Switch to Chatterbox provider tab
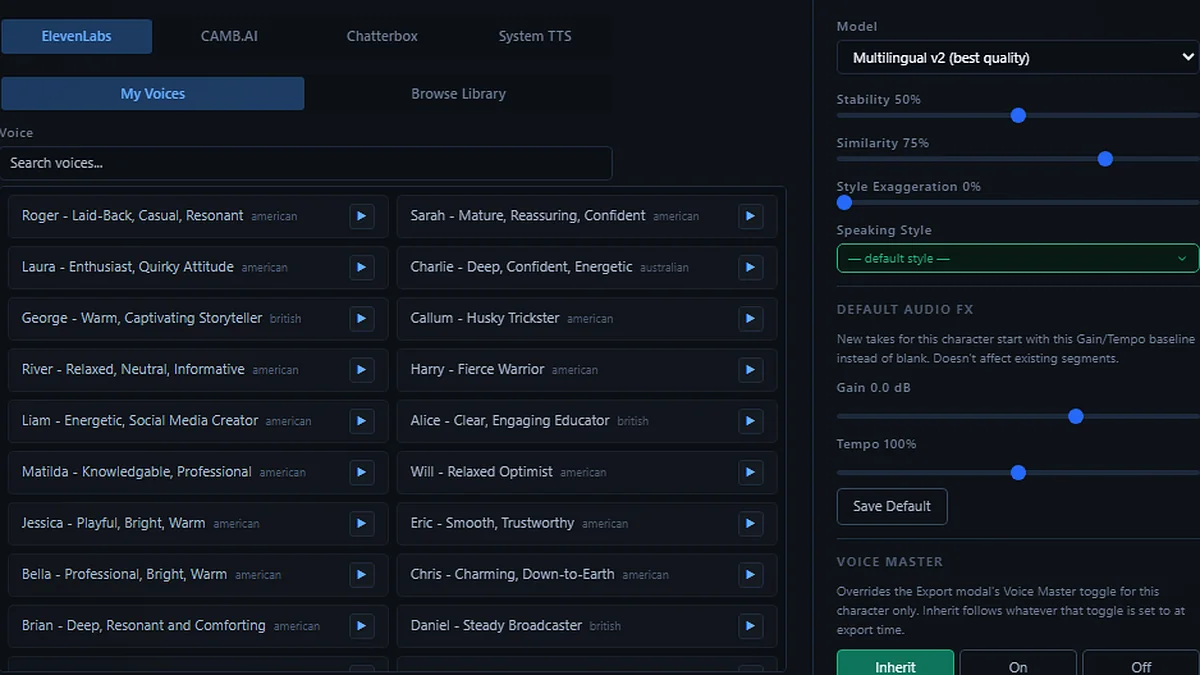Viewport: 1200px width, 675px height. point(382,36)
